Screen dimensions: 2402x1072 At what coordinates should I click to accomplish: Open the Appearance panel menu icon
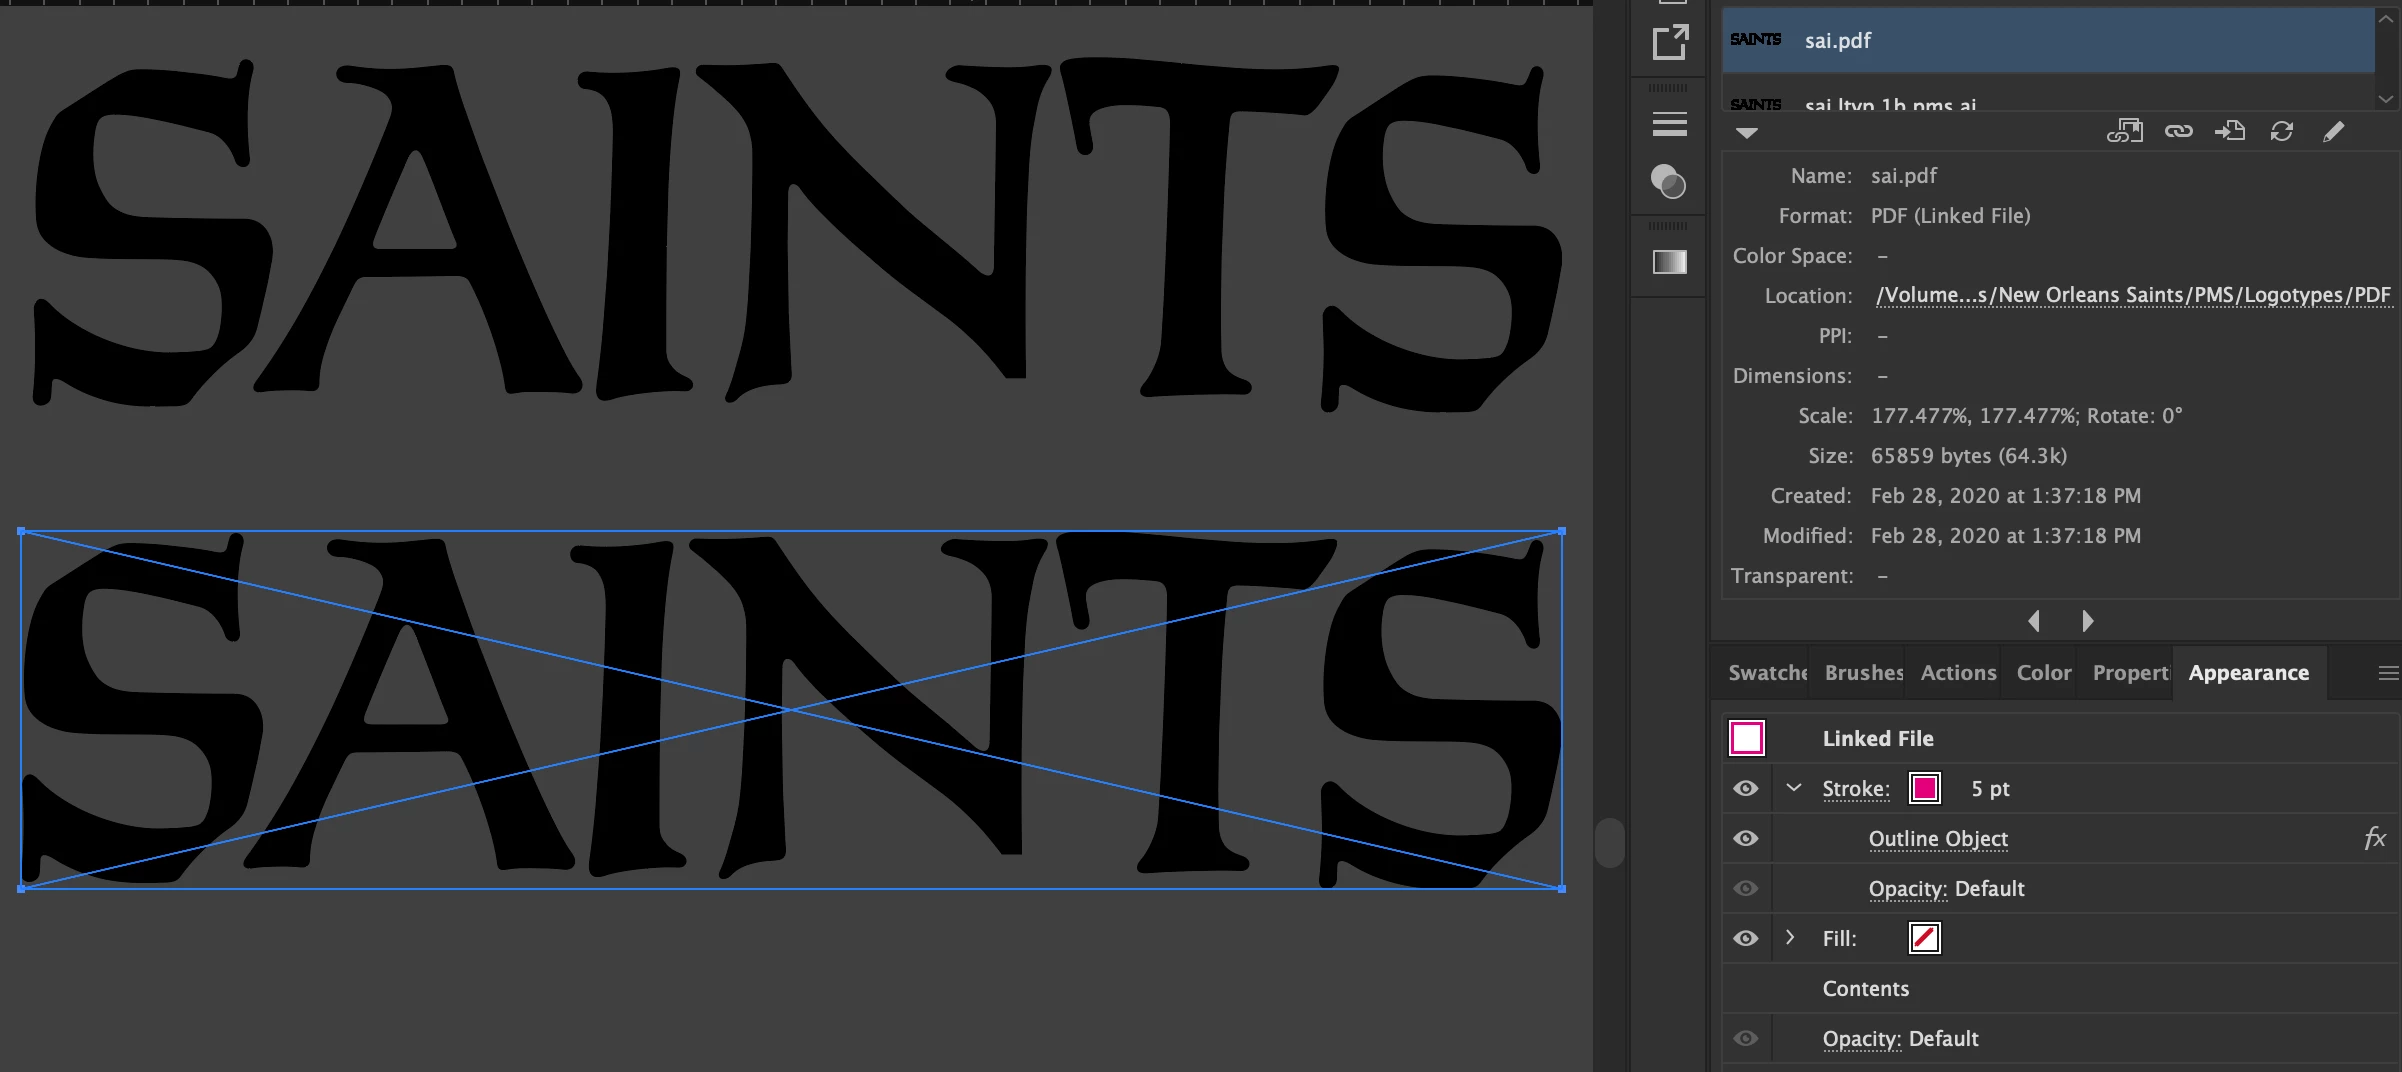tap(2388, 673)
